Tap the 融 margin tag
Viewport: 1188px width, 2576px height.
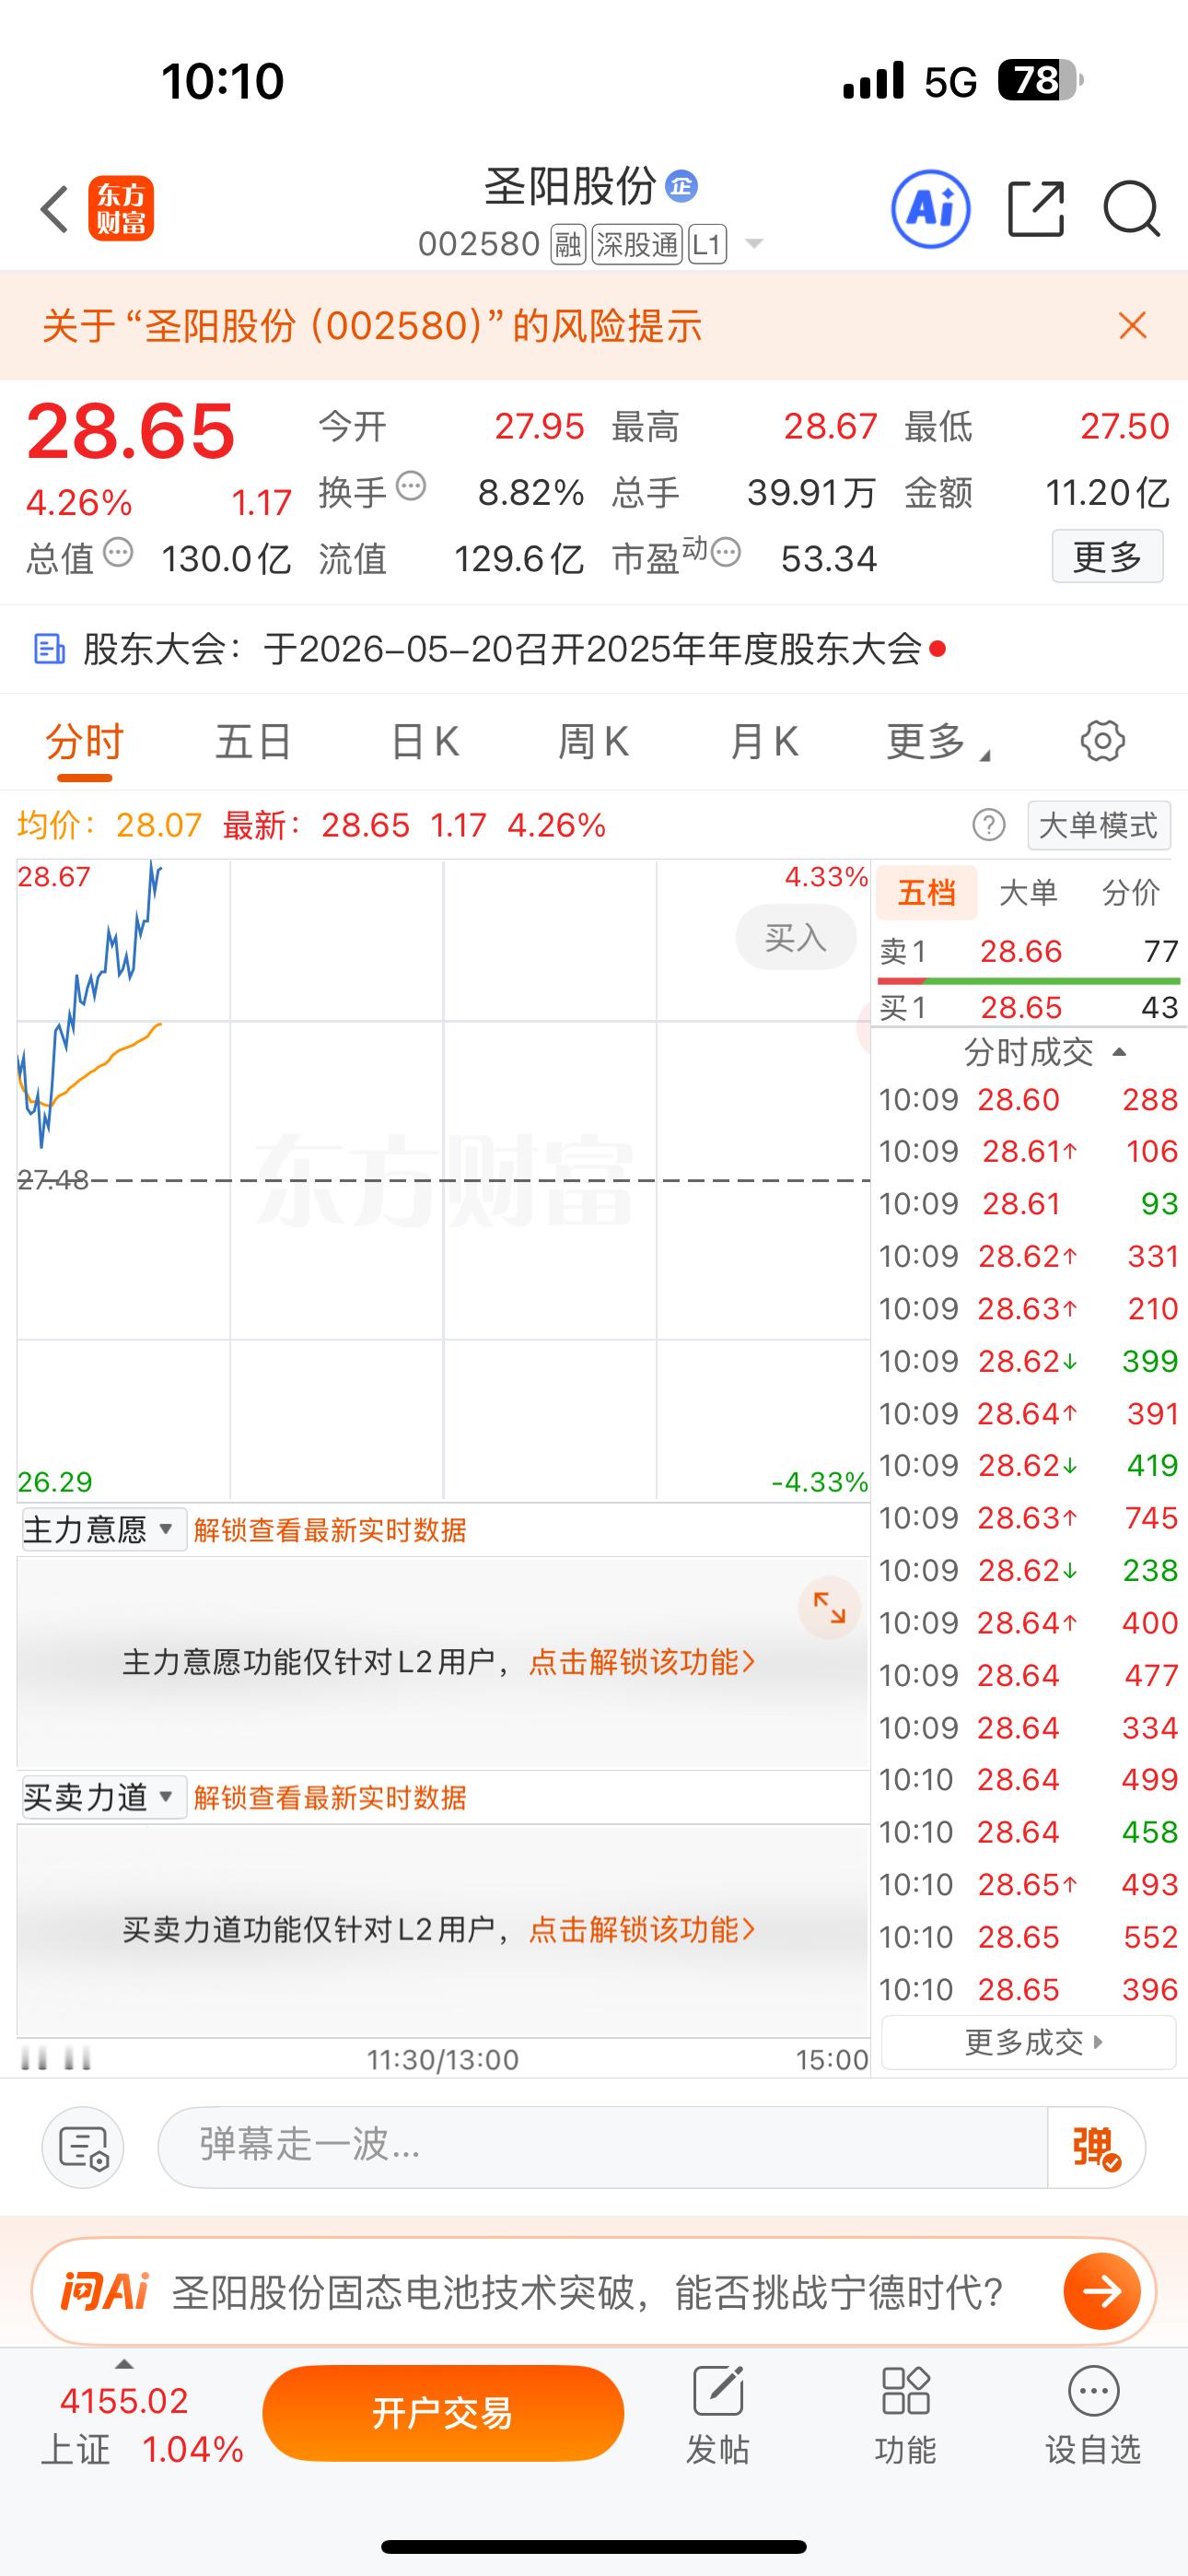pyautogui.click(x=568, y=245)
